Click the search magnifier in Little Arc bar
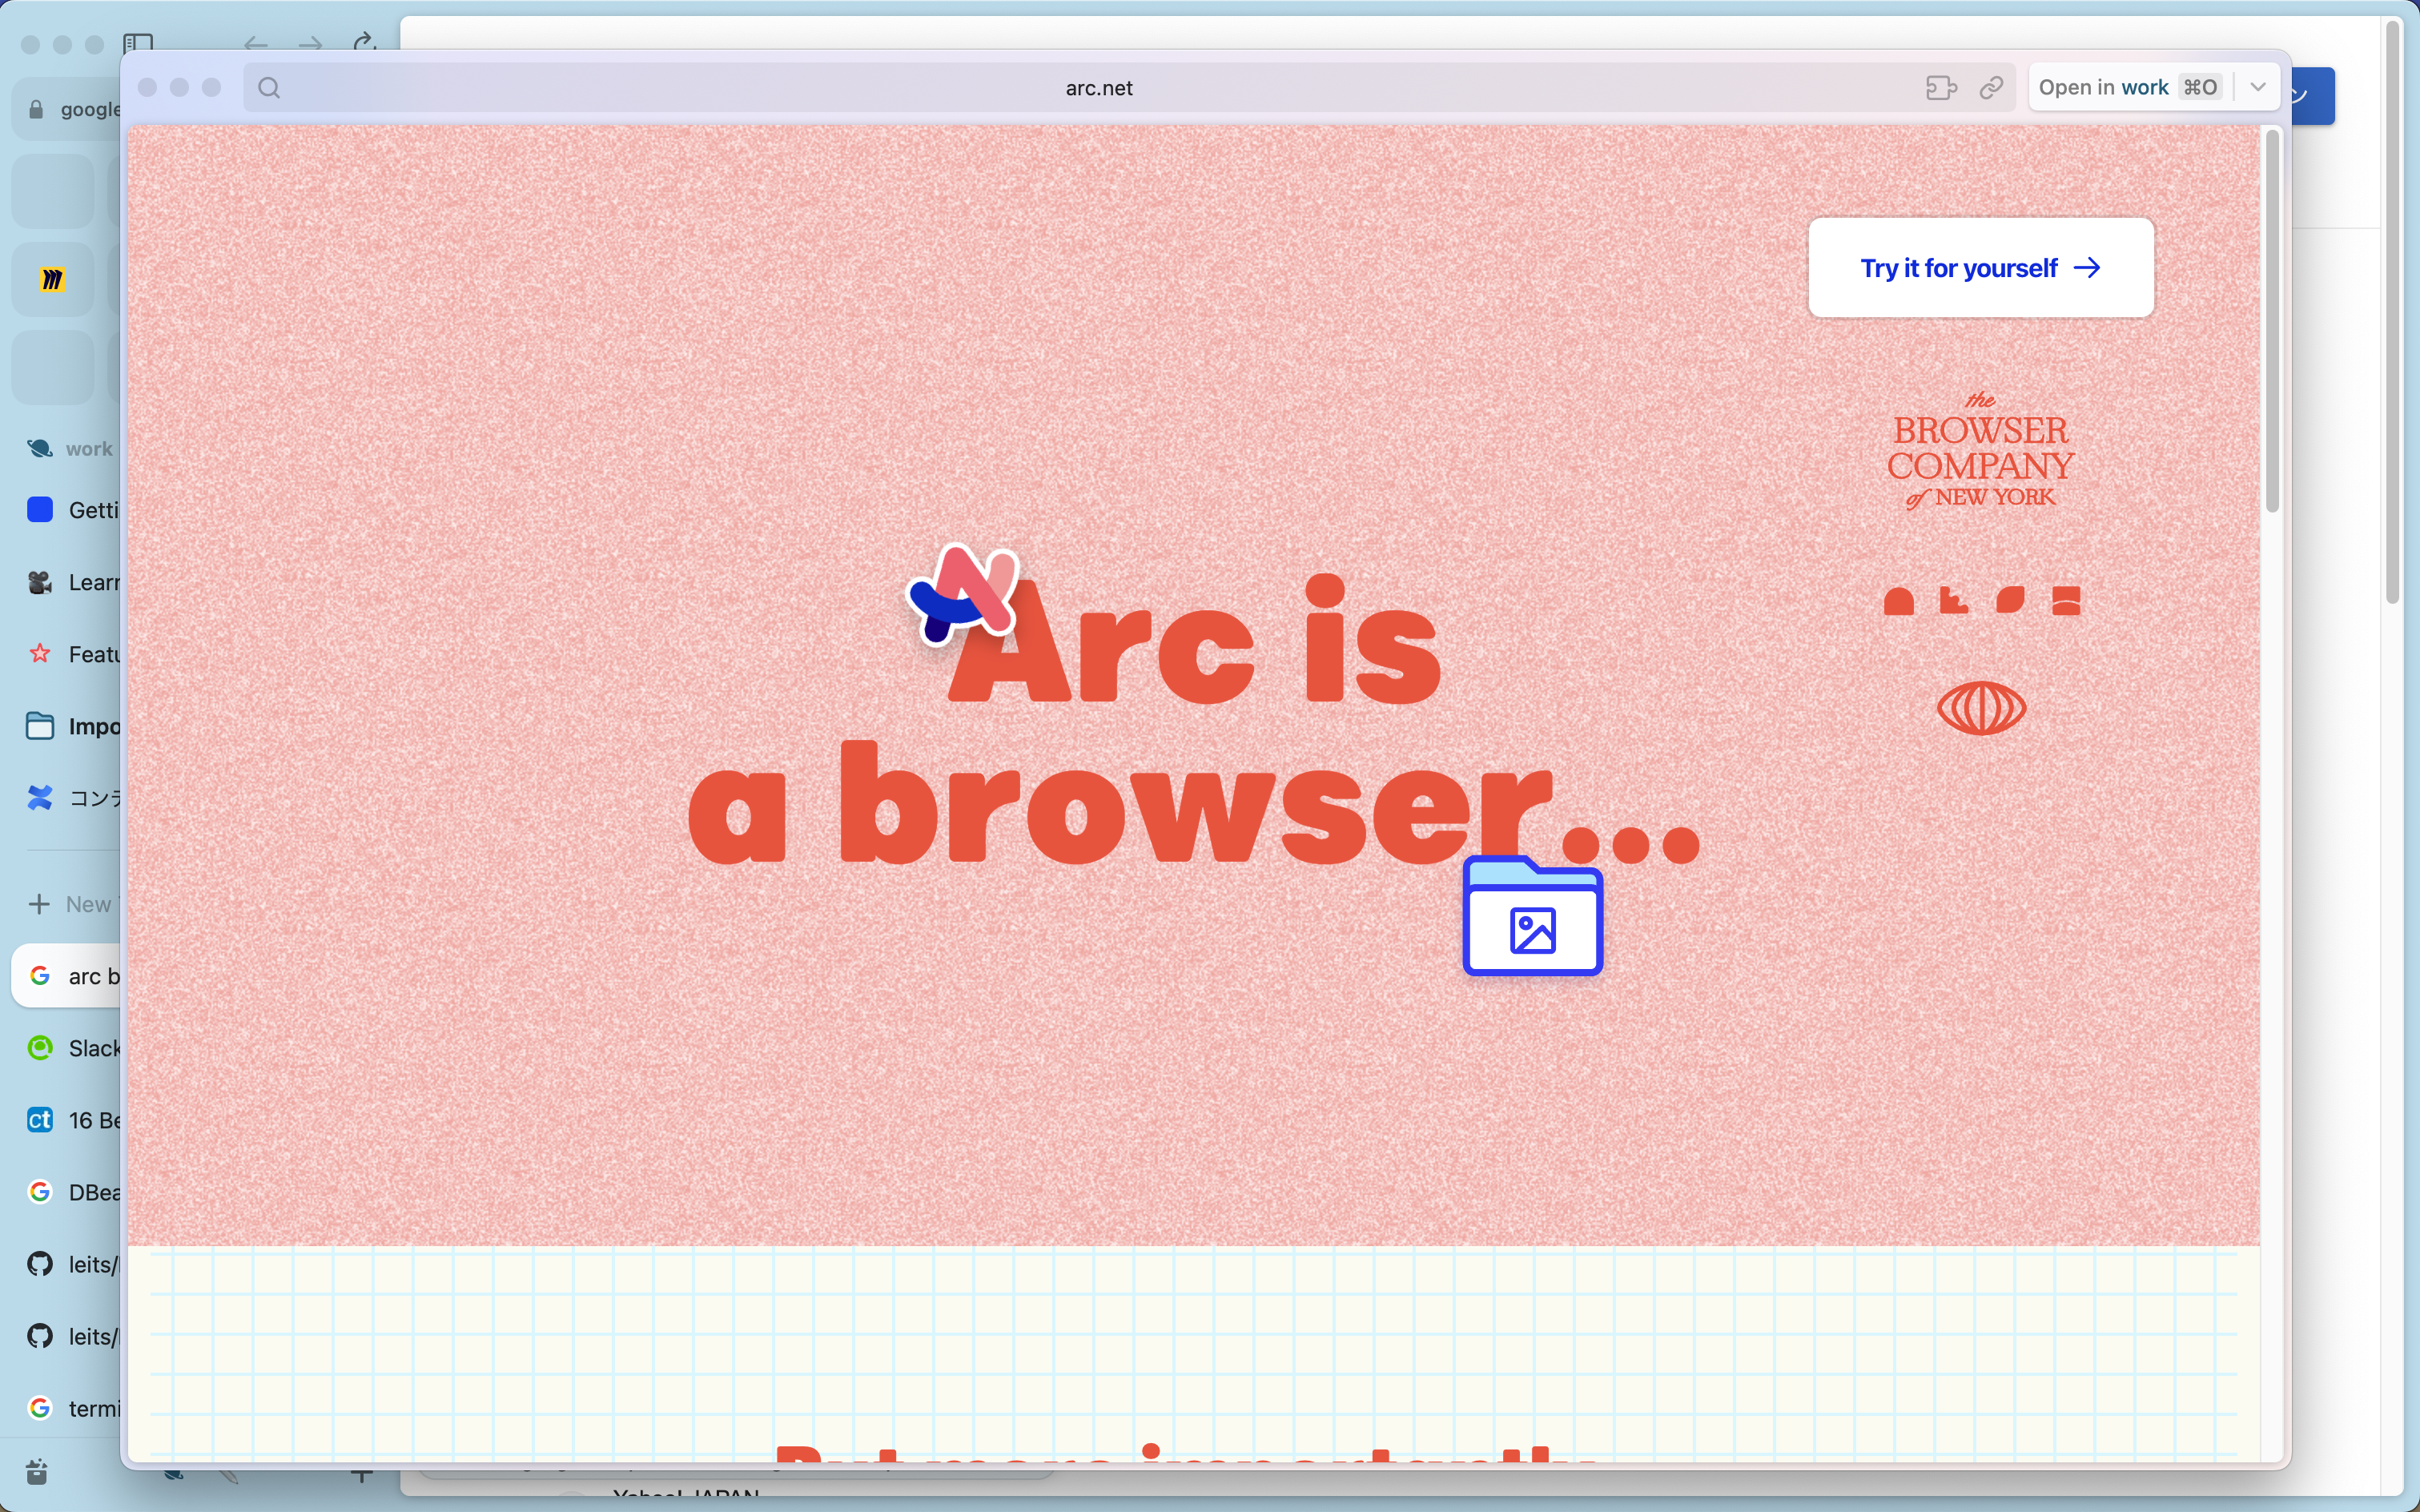Image resolution: width=2420 pixels, height=1512 pixels. (269, 88)
